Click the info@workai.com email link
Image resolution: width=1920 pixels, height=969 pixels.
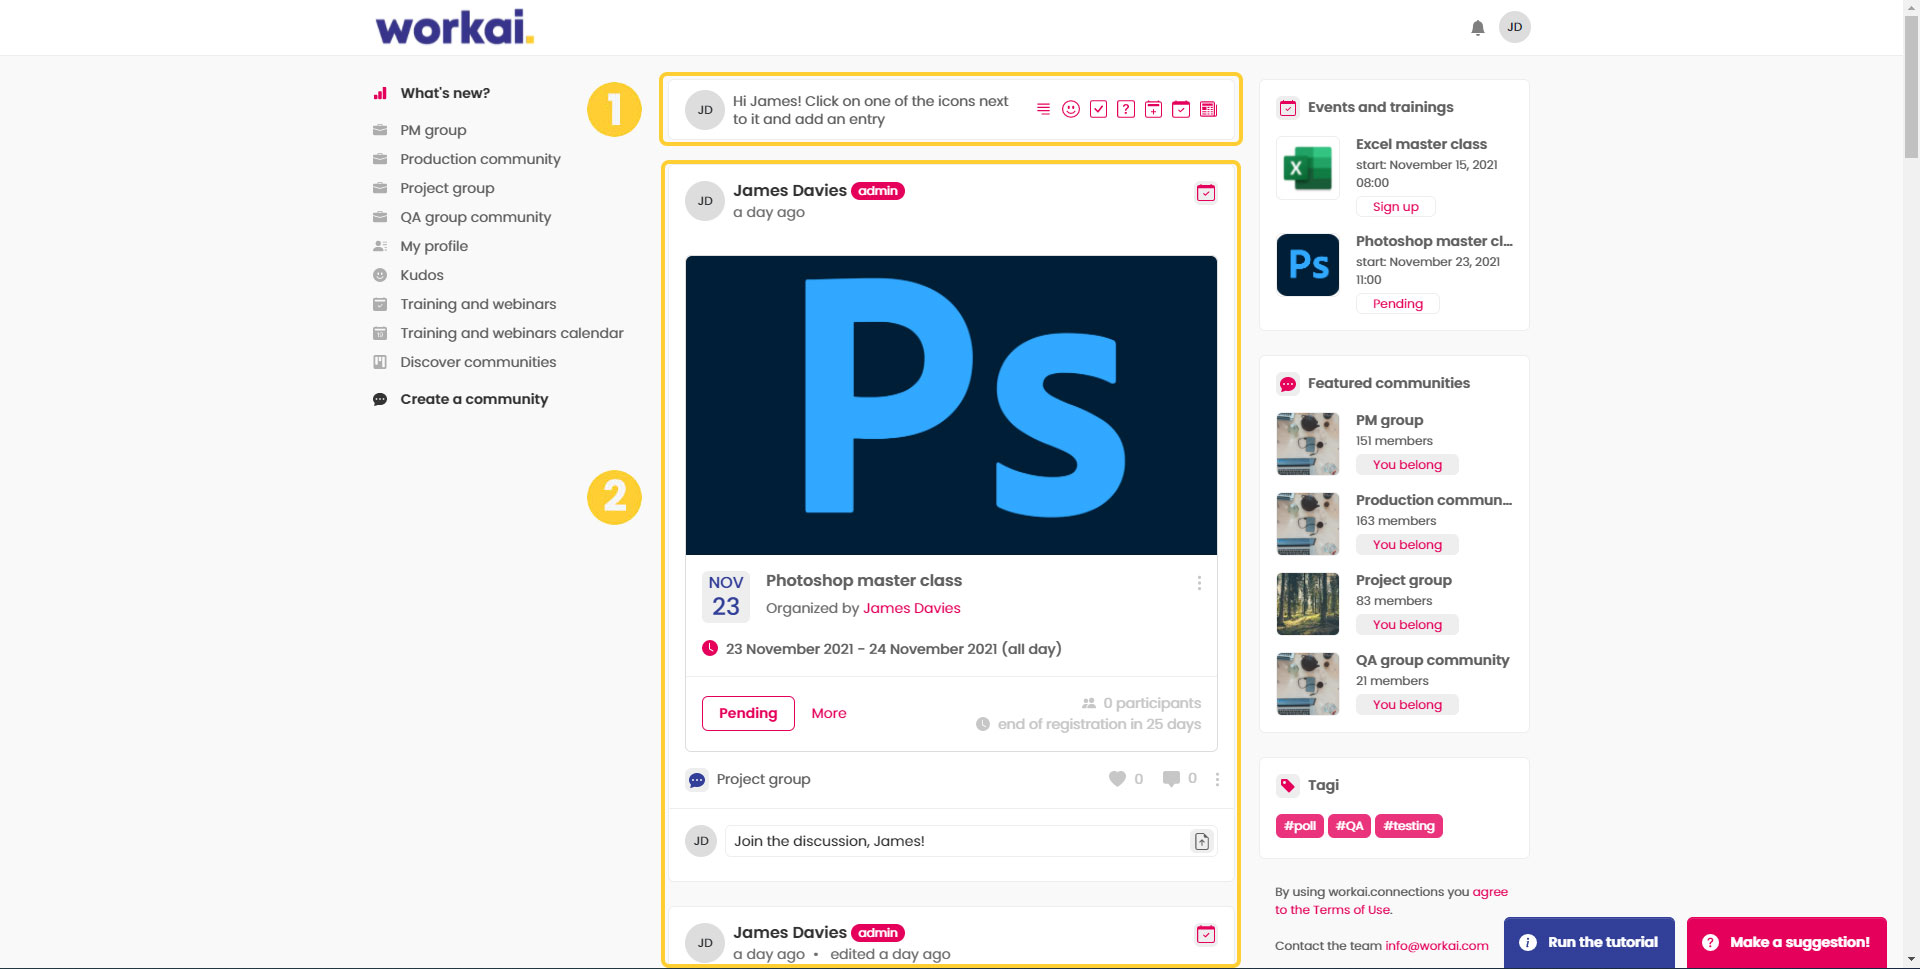(1437, 946)
